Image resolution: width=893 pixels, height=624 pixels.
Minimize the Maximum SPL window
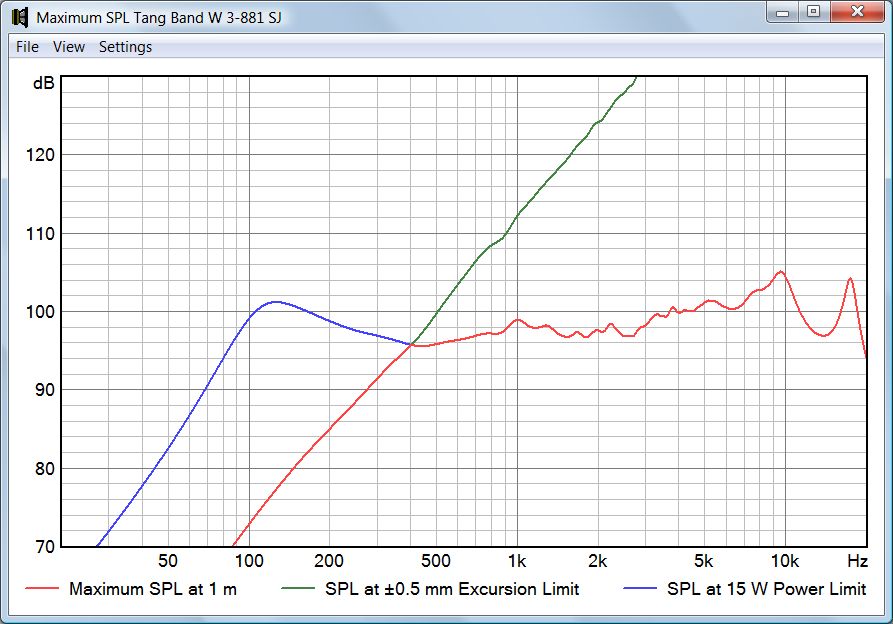pyautogui.click(x=783, y=12)
